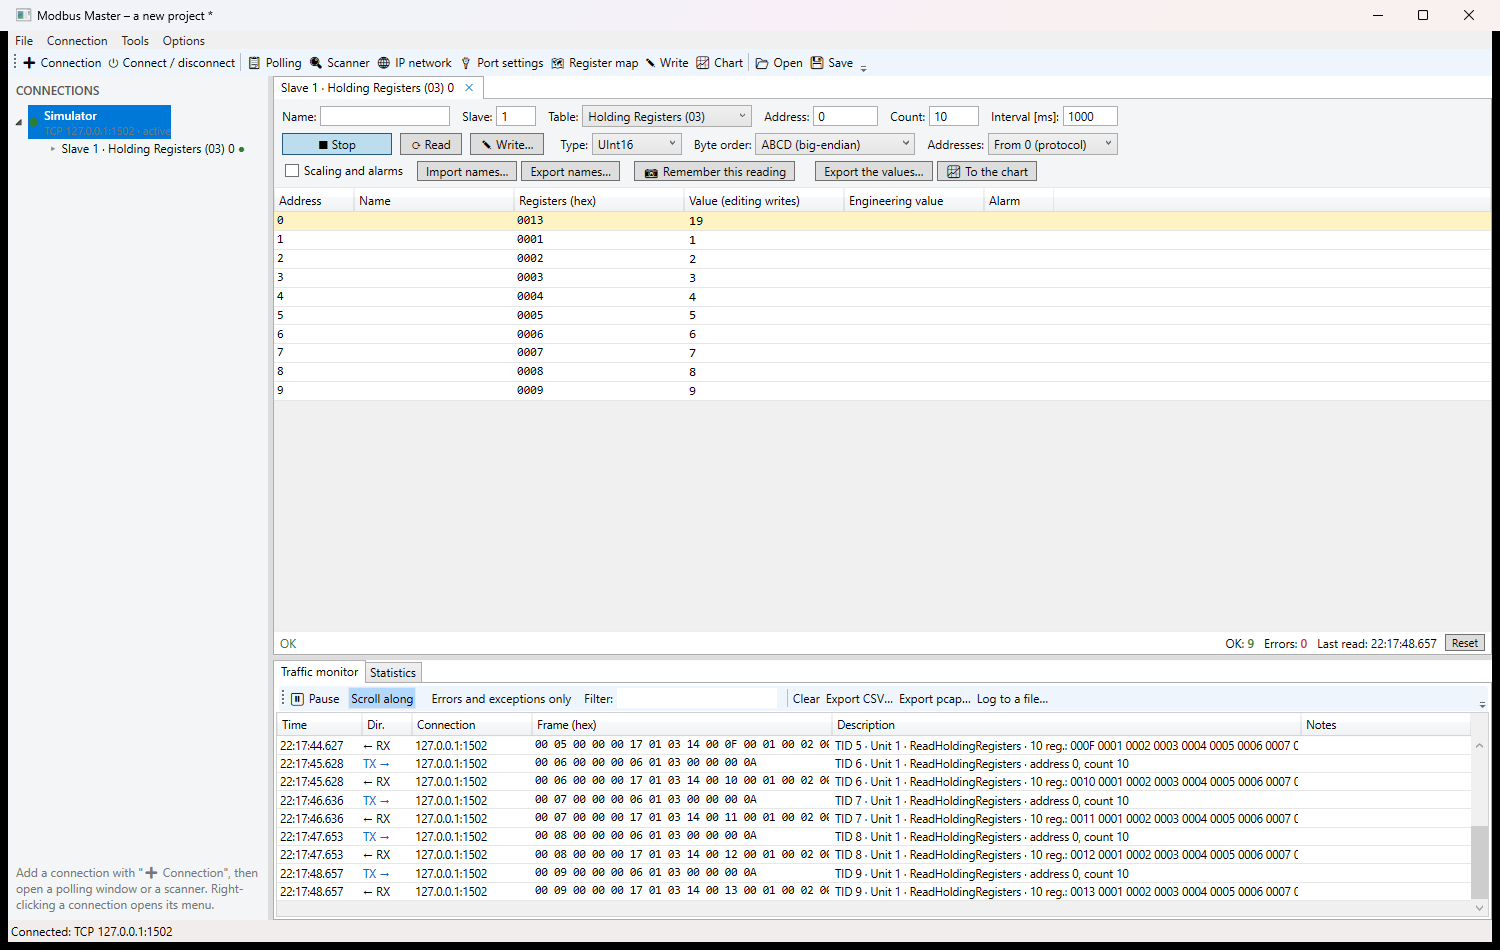The width and height of the screenshot is (1500, 950).
Task: Toggle Scroll along in traffic monitor
Action: (x=382, y=699)
